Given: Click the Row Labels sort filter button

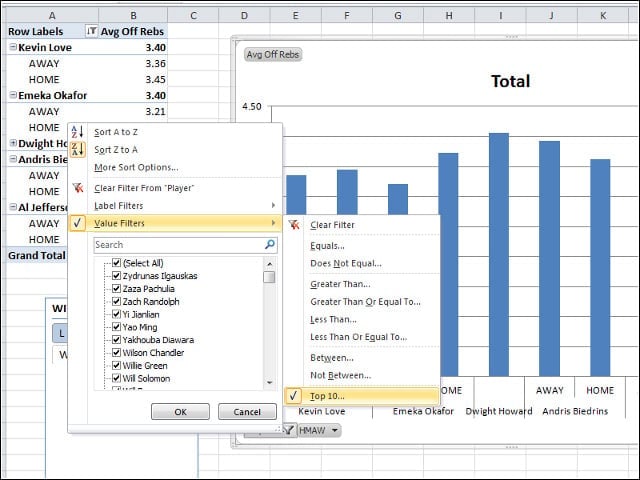Looking at the screenshot, I should [x=91, y=31].
